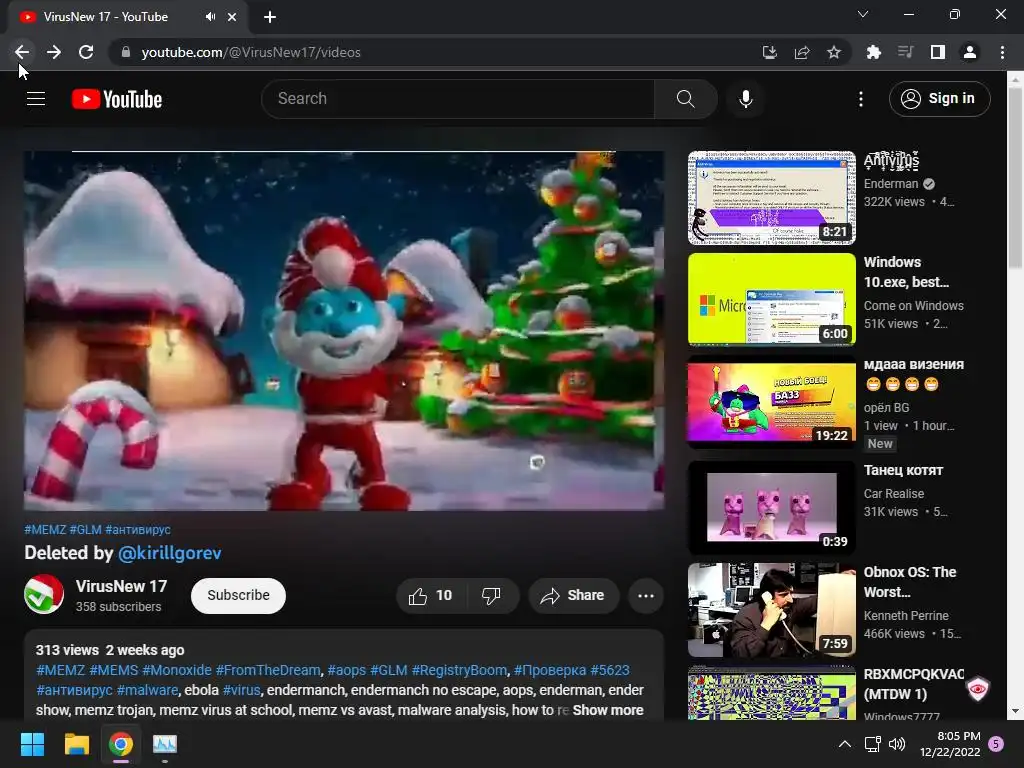Go to the YouTube home logo
The height and width of the screenshot is (768, 1024).
[x=117, y=99]
